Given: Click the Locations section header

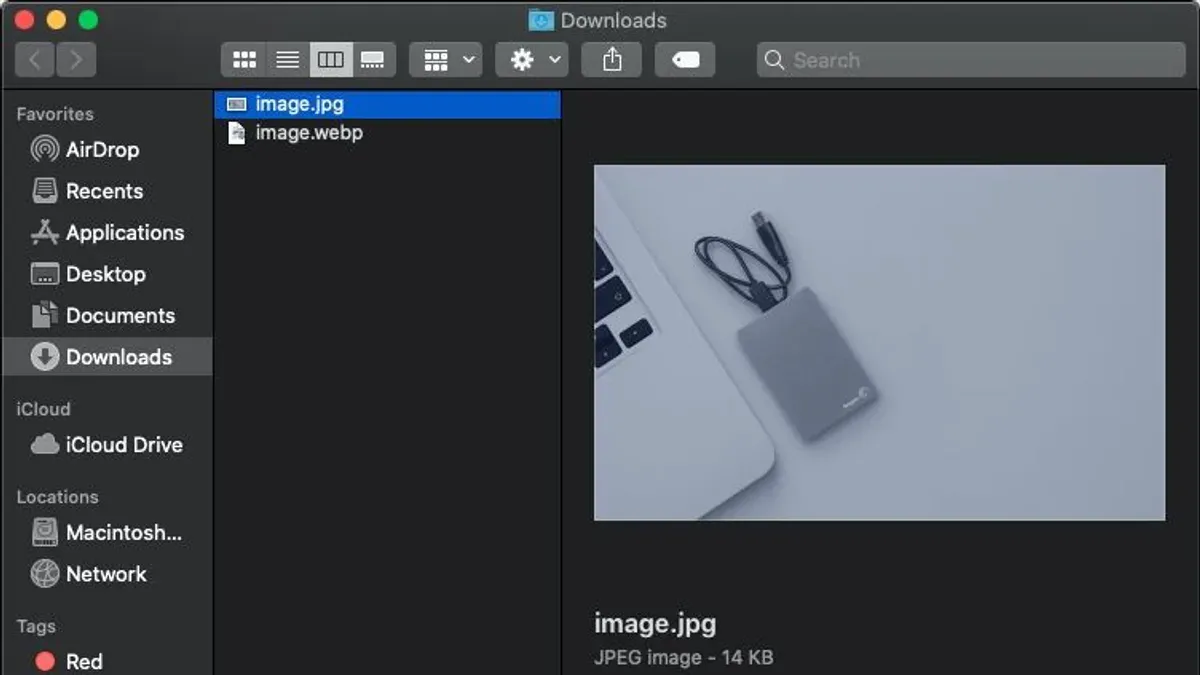Looking at the screenshot, I should coord(57,497).
